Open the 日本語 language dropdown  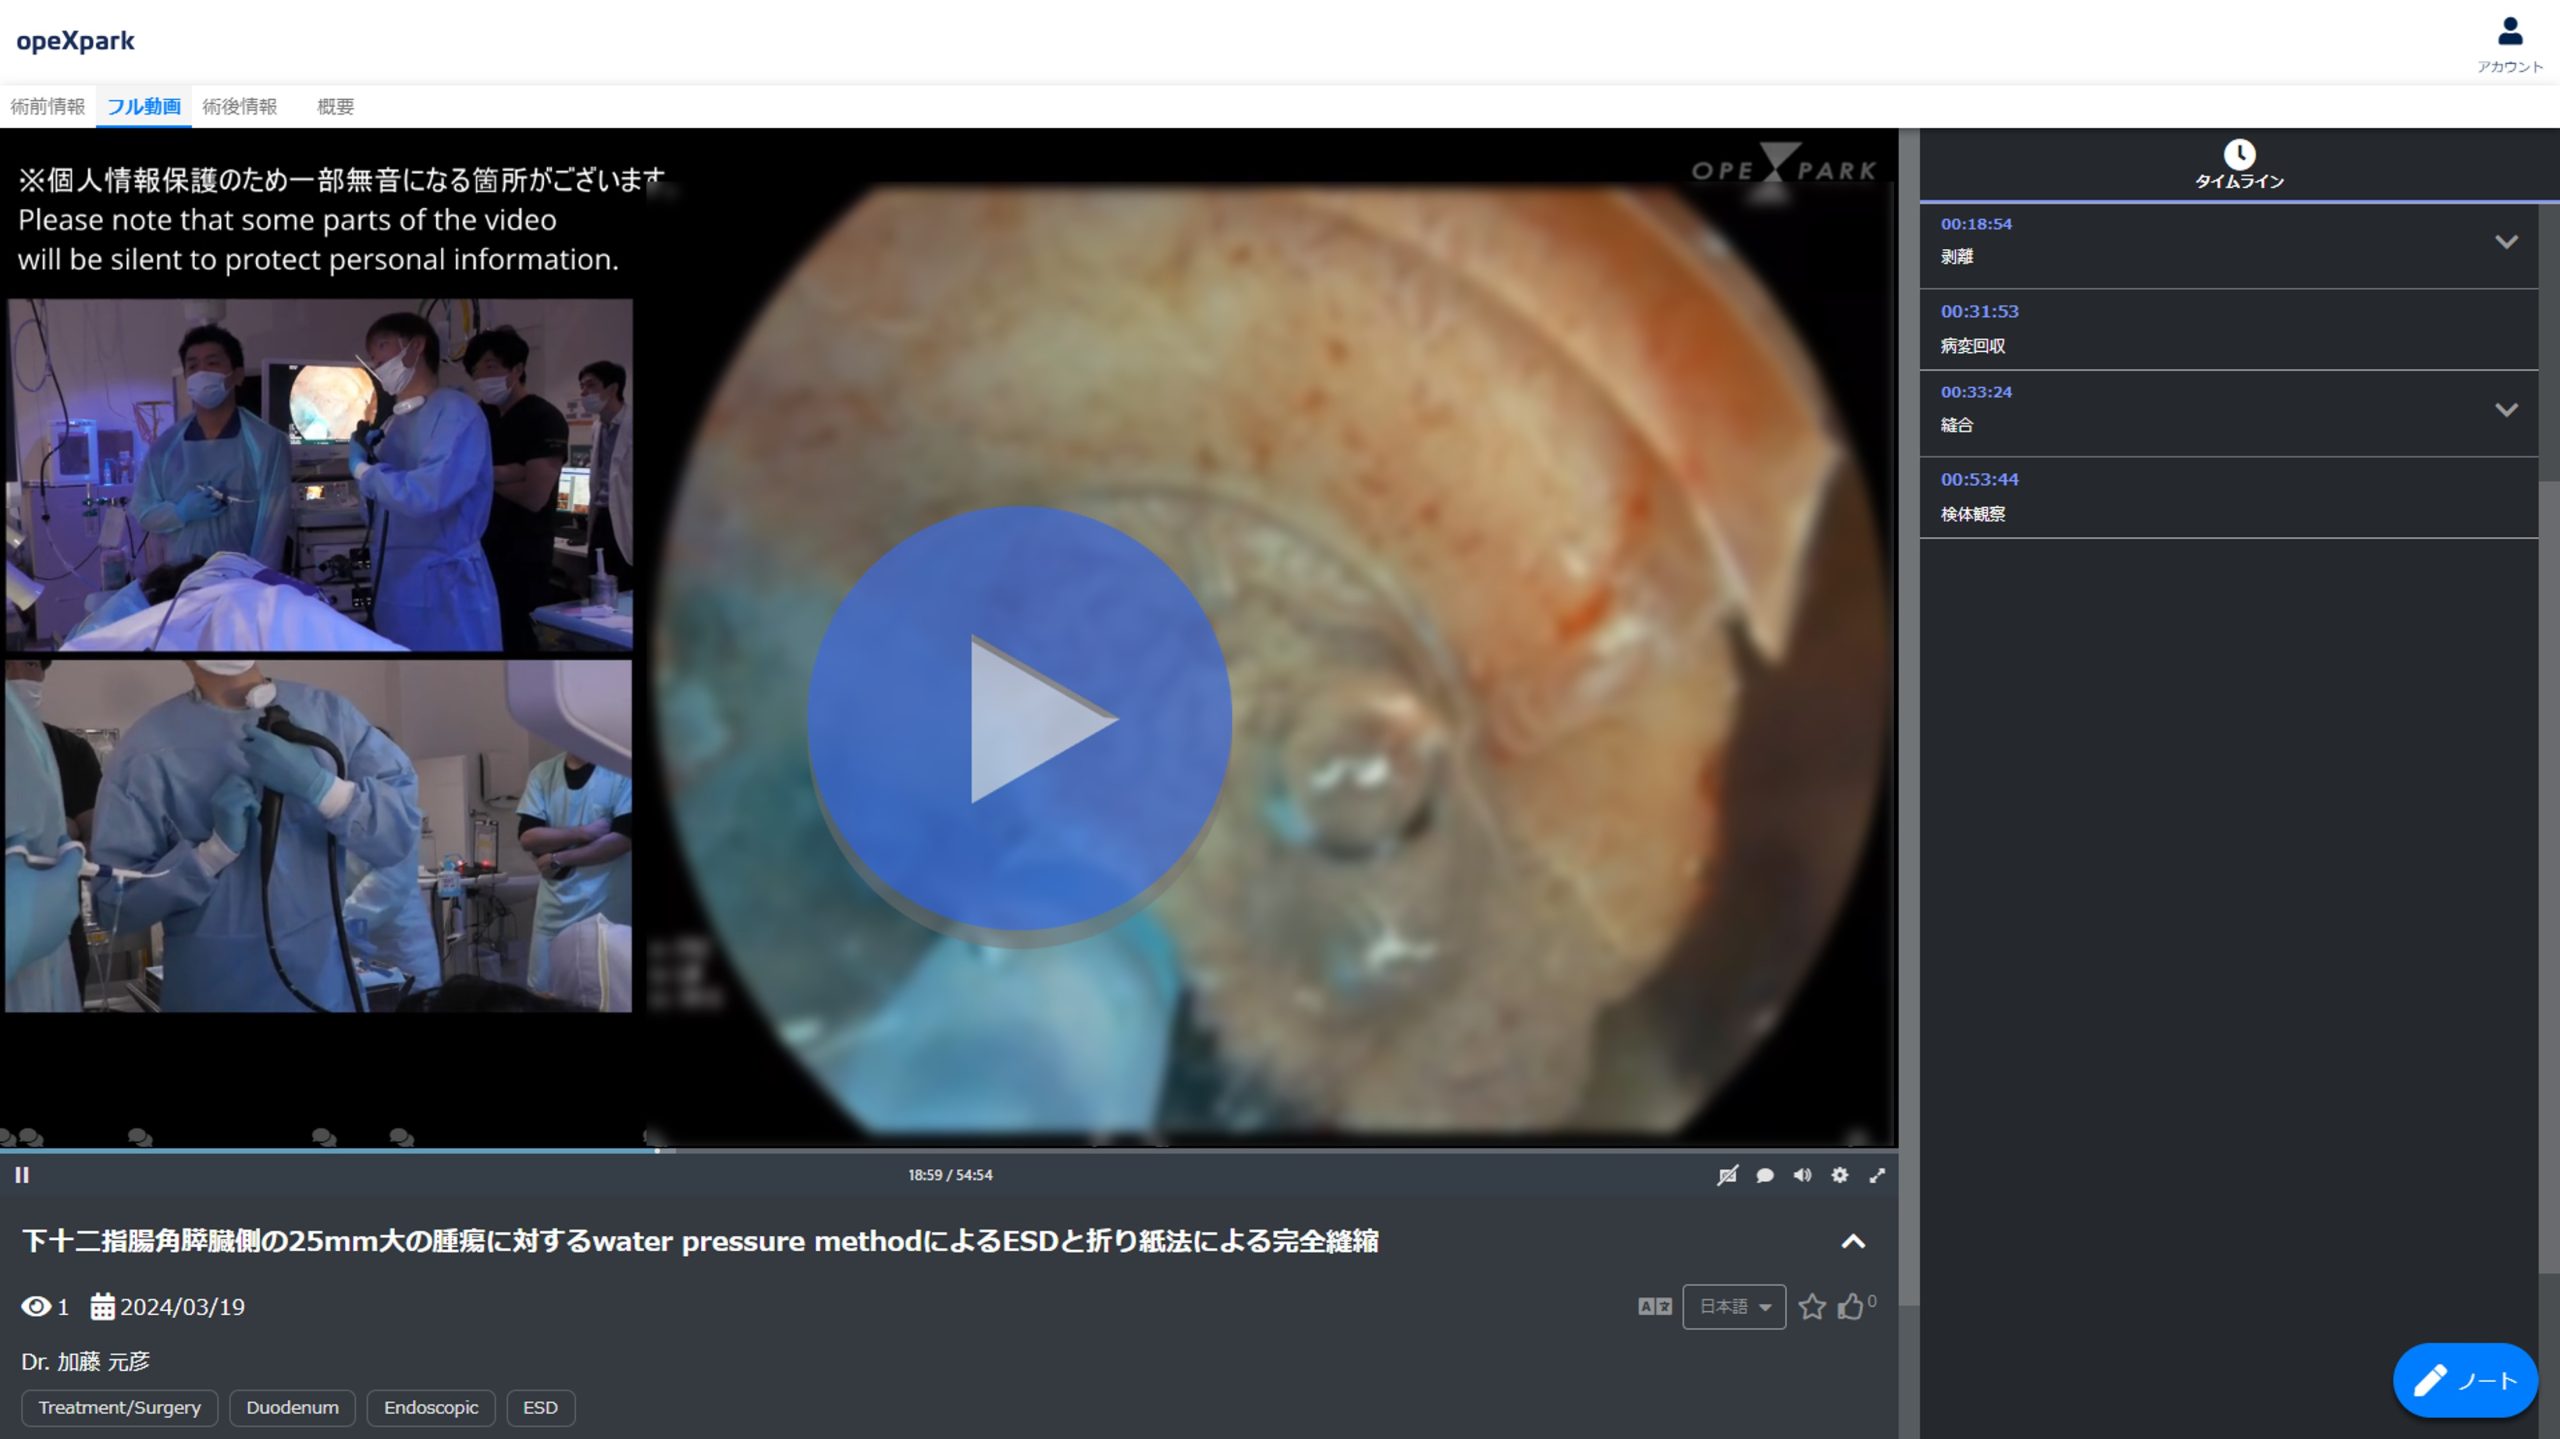click(1733, 1306)
